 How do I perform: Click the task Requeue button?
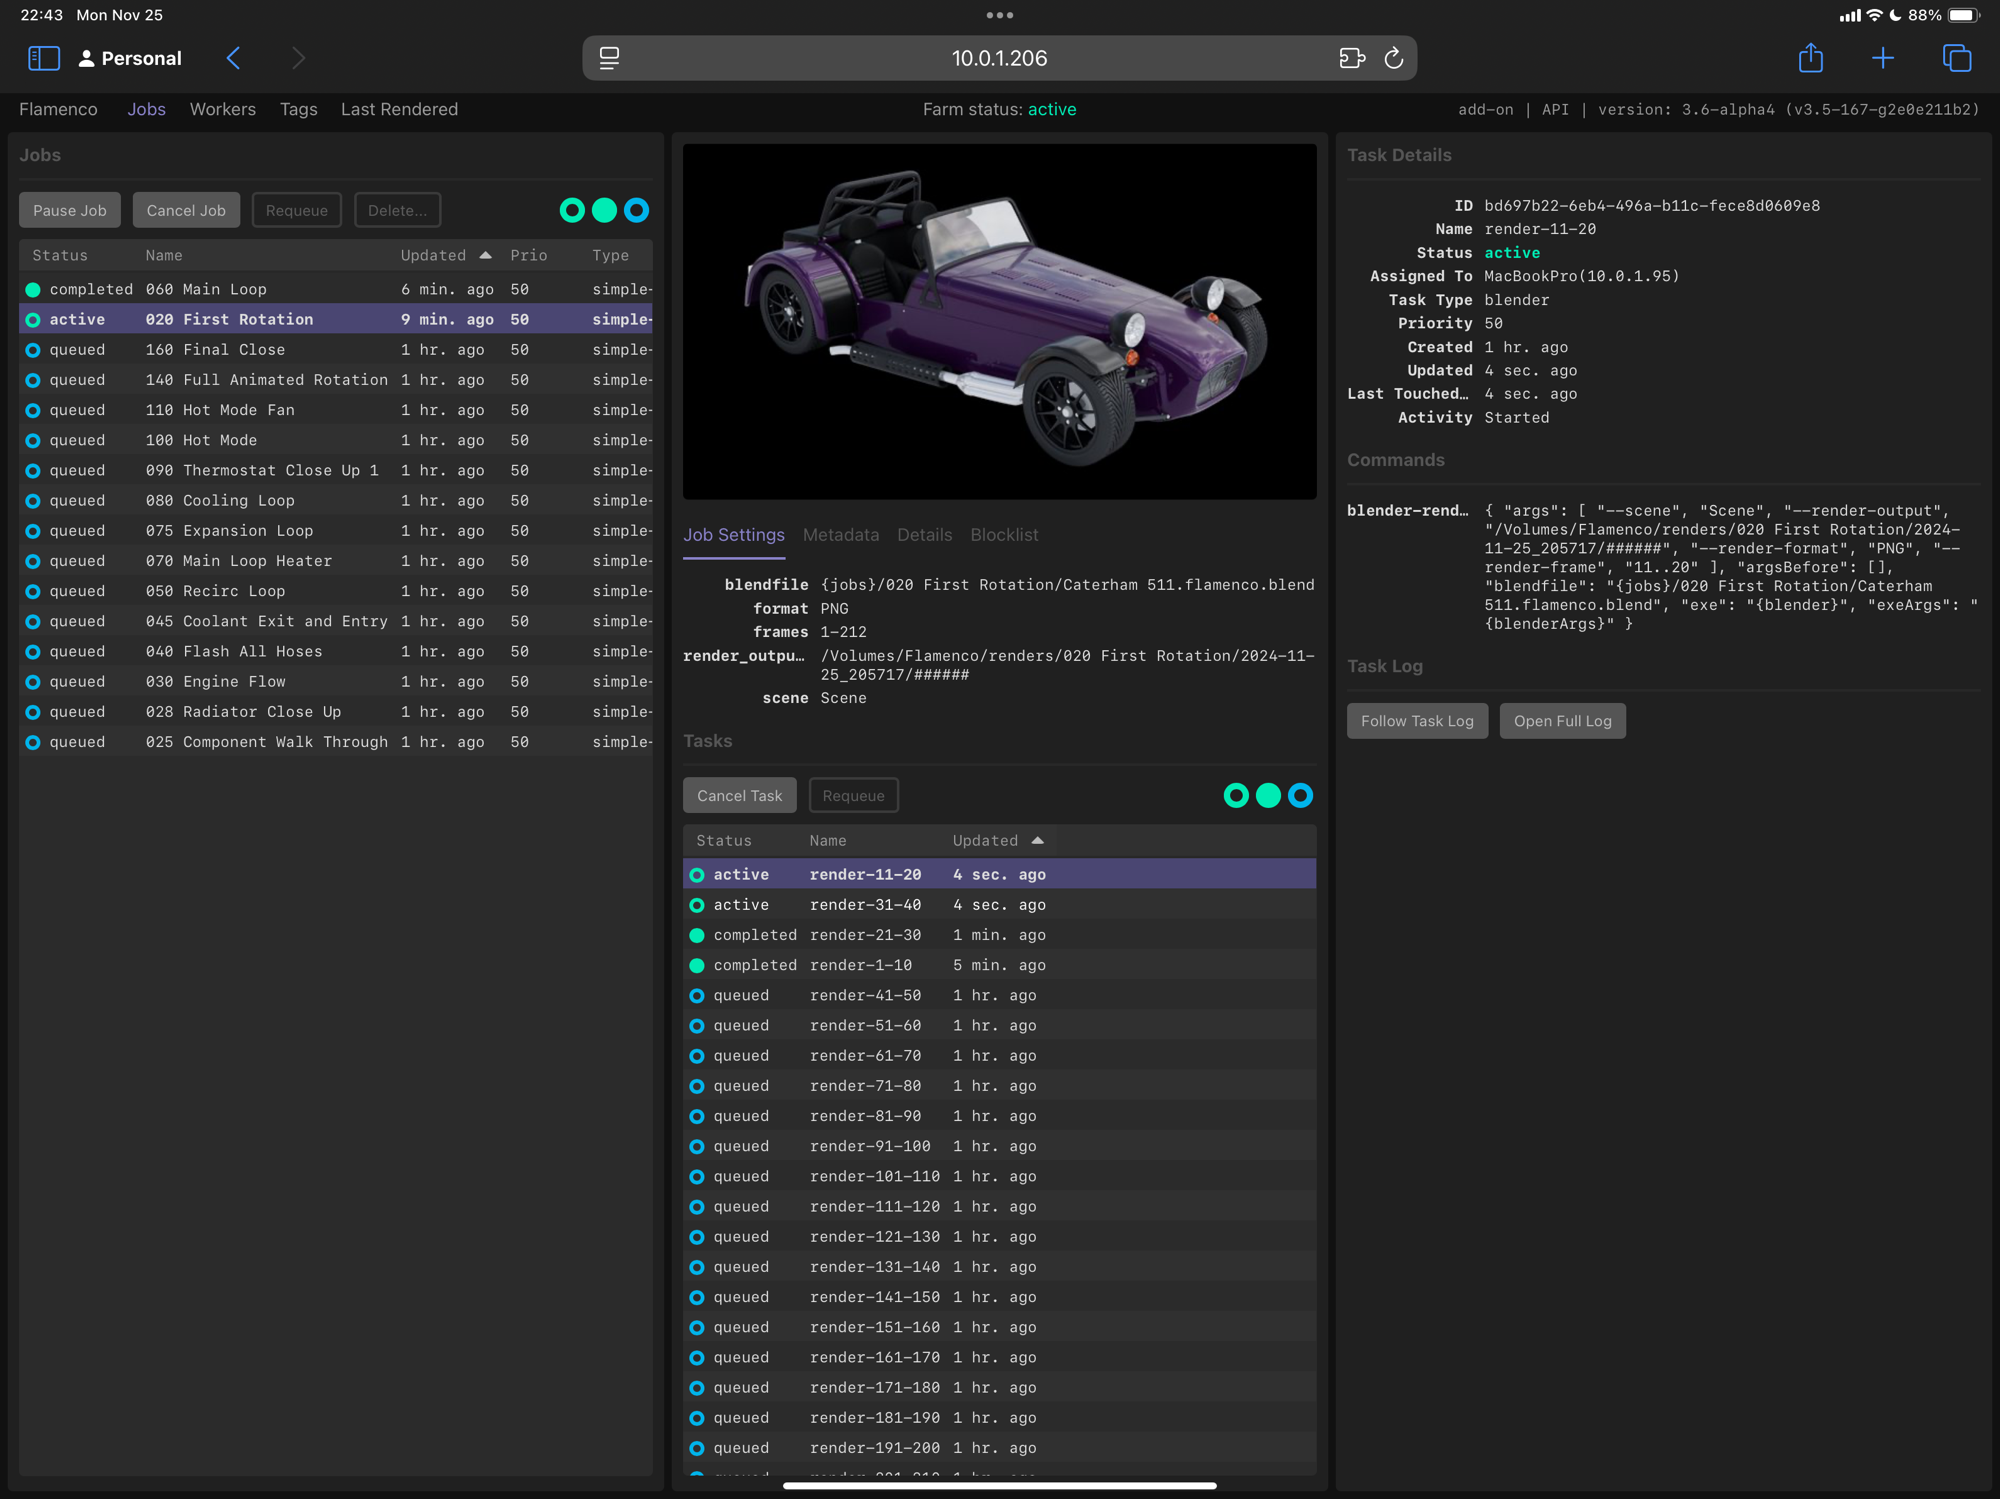pos(853,795)
